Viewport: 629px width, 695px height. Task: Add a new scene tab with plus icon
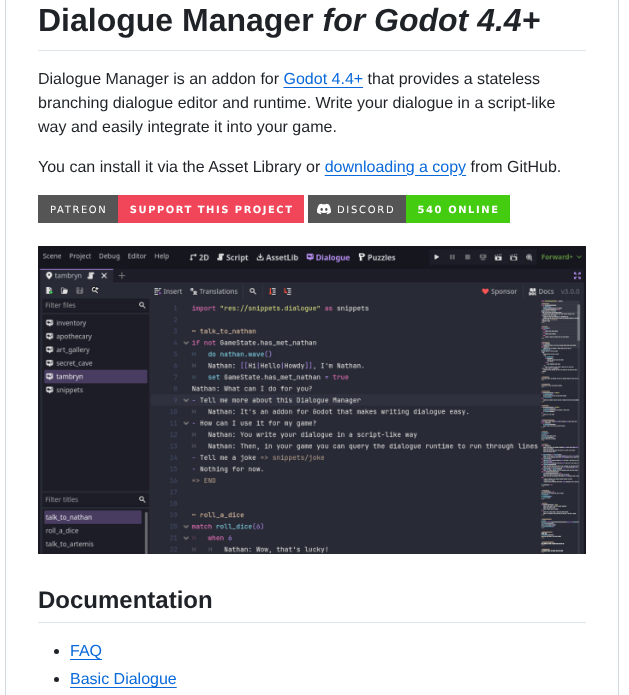121,276
